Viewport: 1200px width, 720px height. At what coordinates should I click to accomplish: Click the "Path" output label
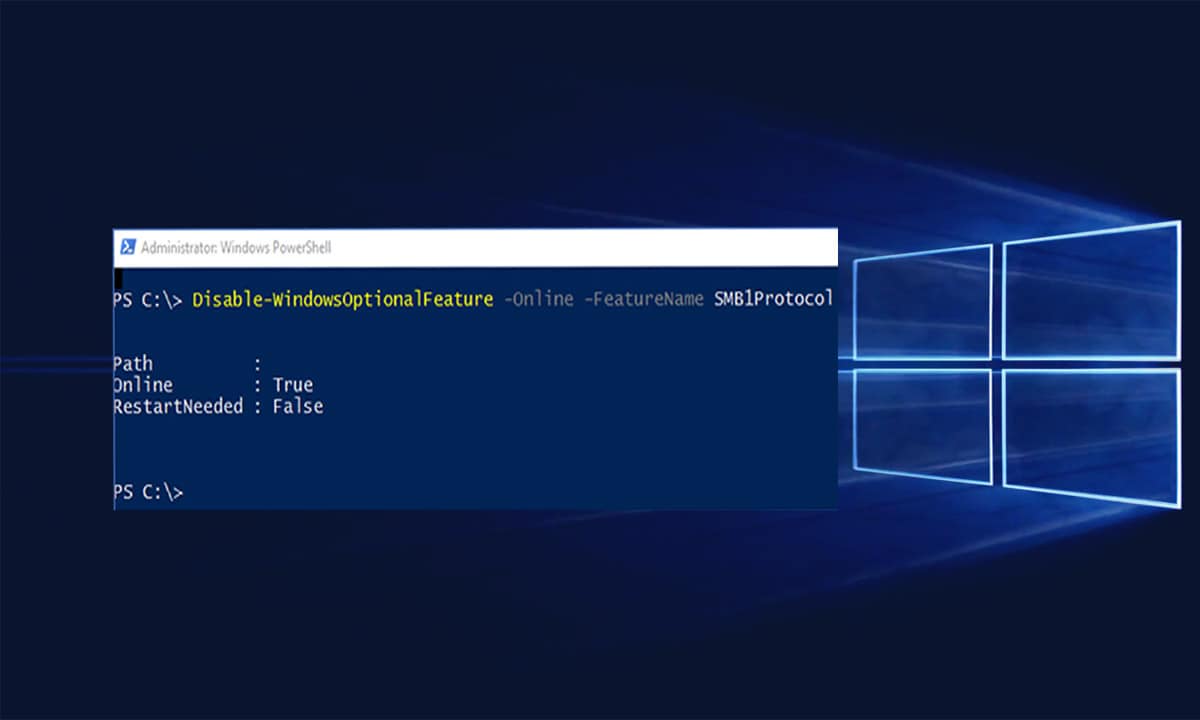pyautogui.click(x=133, y=363)
